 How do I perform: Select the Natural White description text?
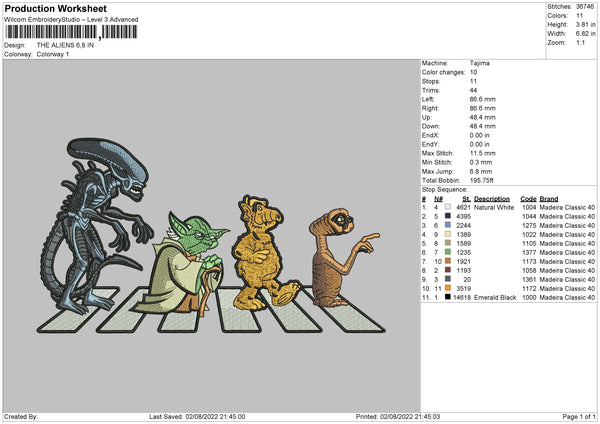[x=494, y=207]
